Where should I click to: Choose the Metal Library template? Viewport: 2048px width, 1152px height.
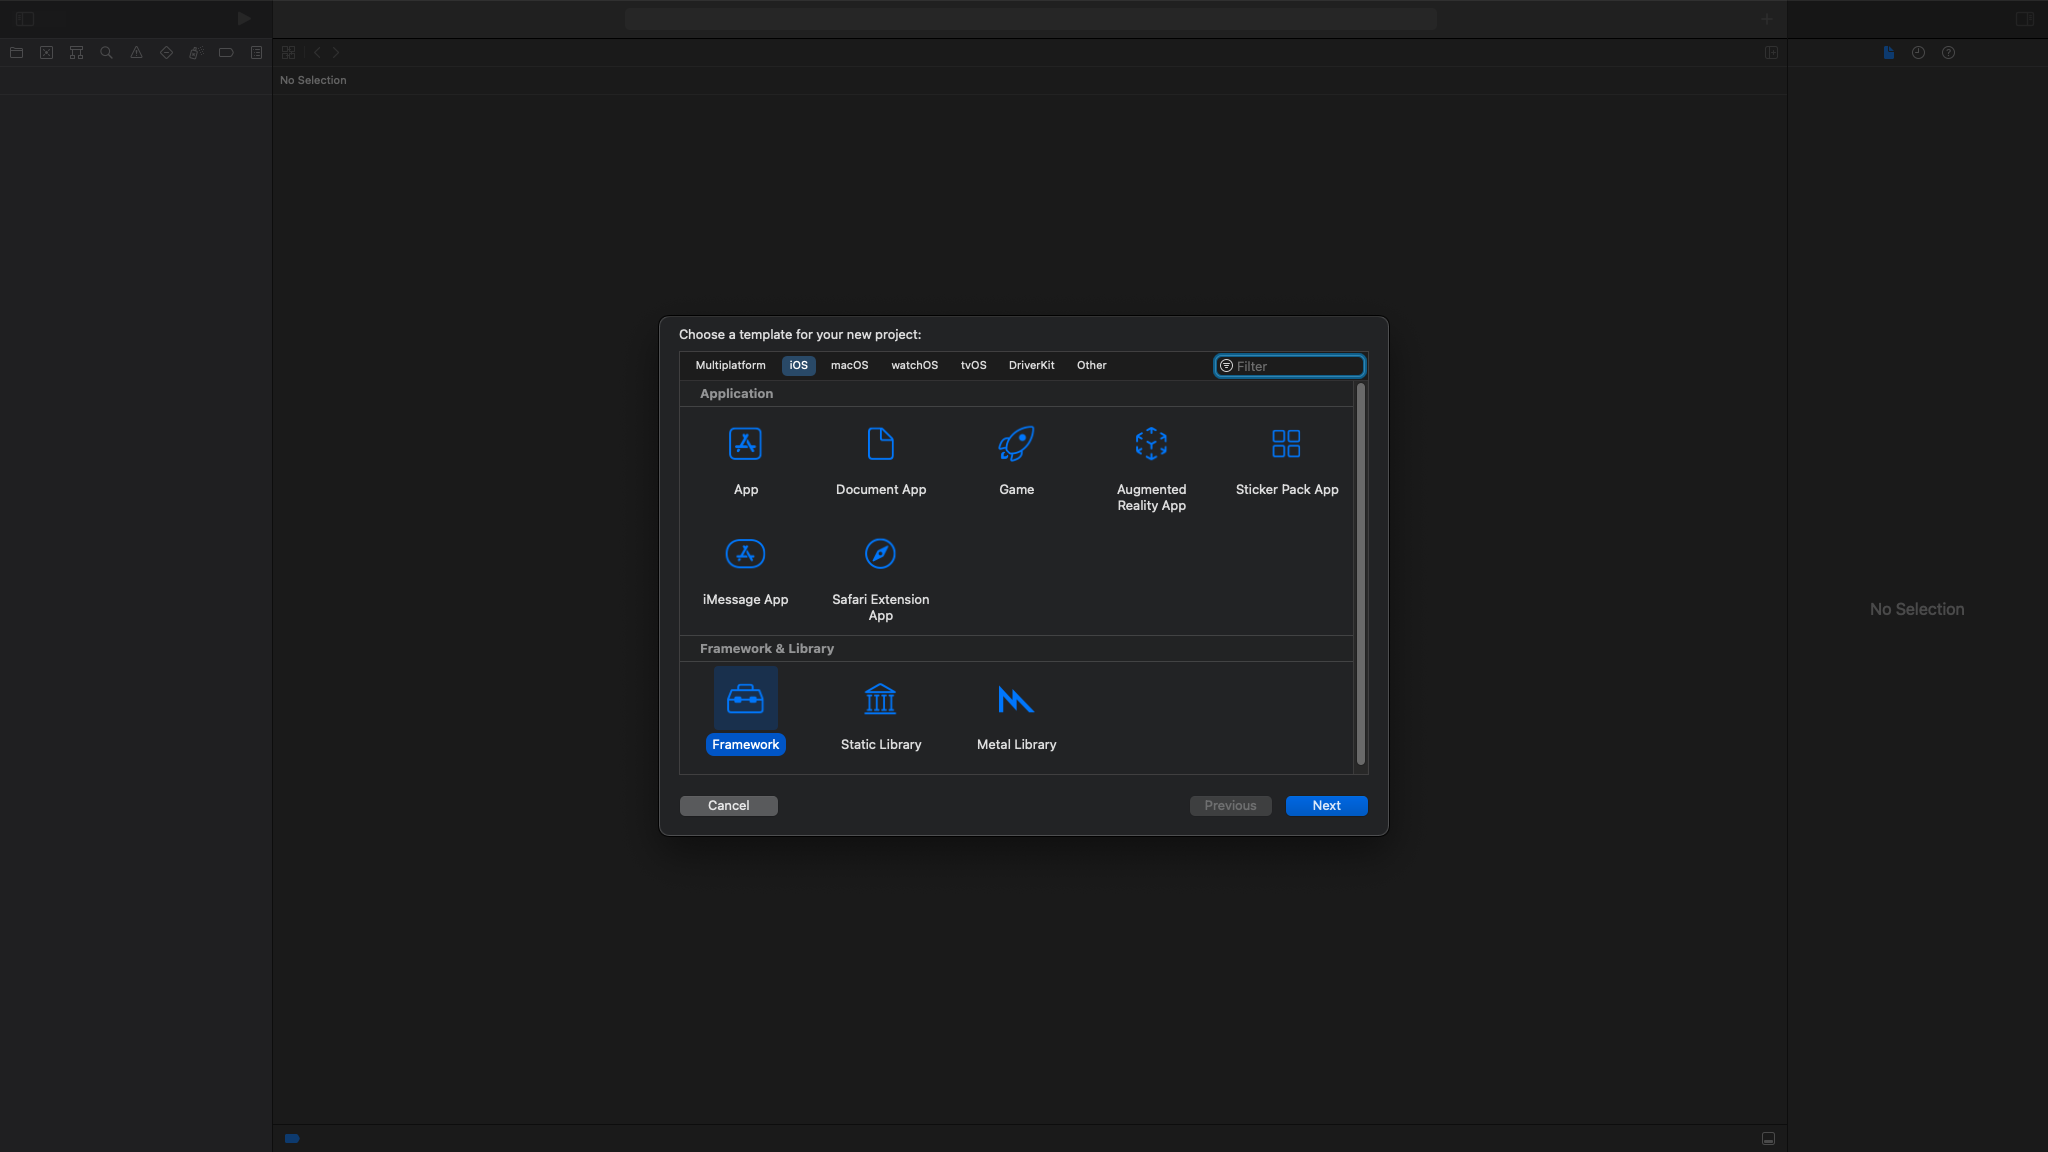point(1016,700)
